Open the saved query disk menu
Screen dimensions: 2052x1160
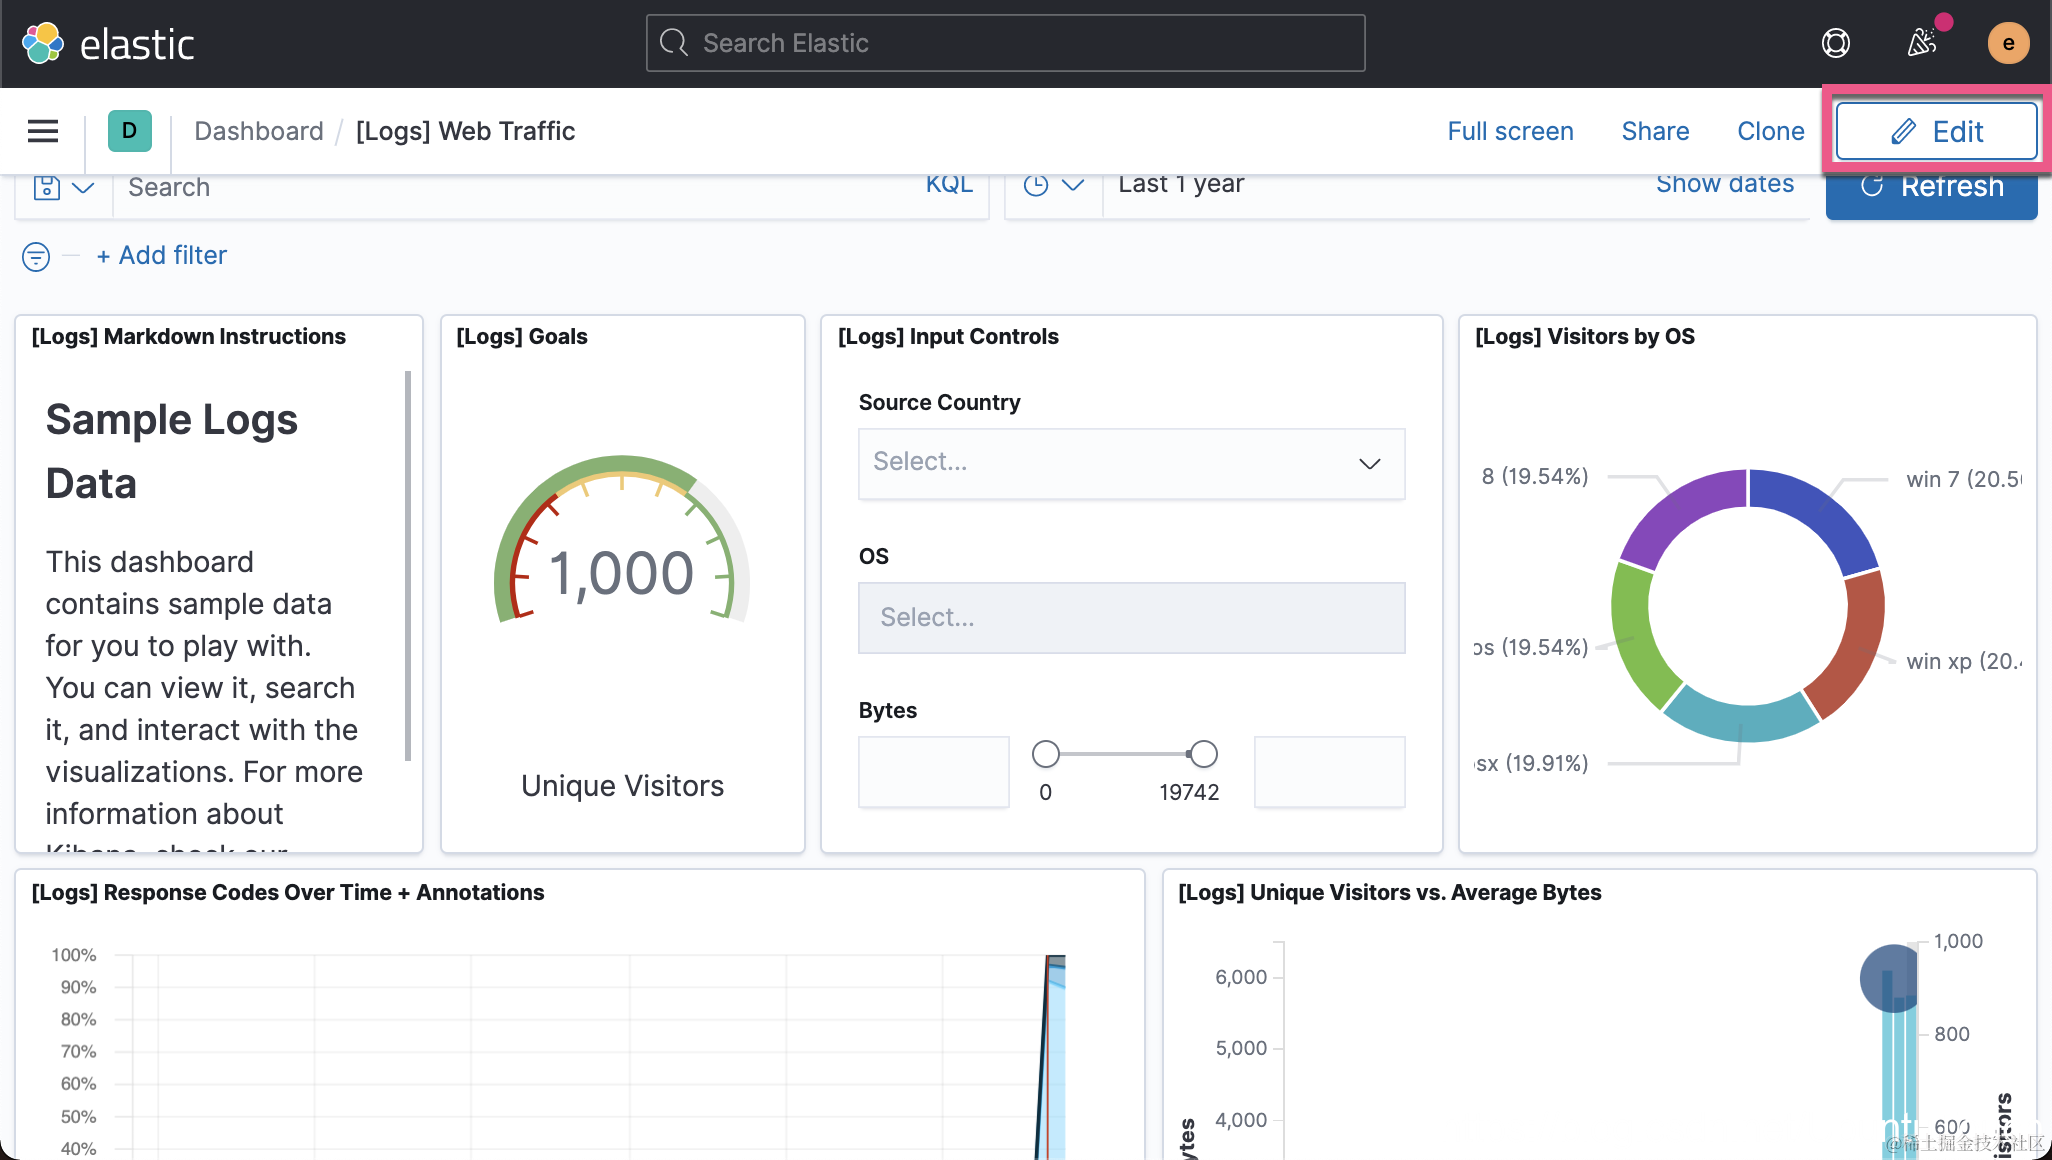click(63, 188)
